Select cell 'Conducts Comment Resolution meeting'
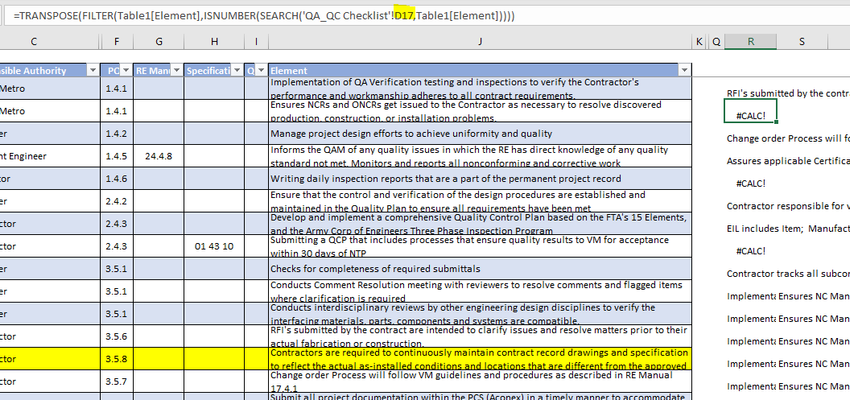Image resolution: width=850 pixels, height=400 pixels. 480,291
